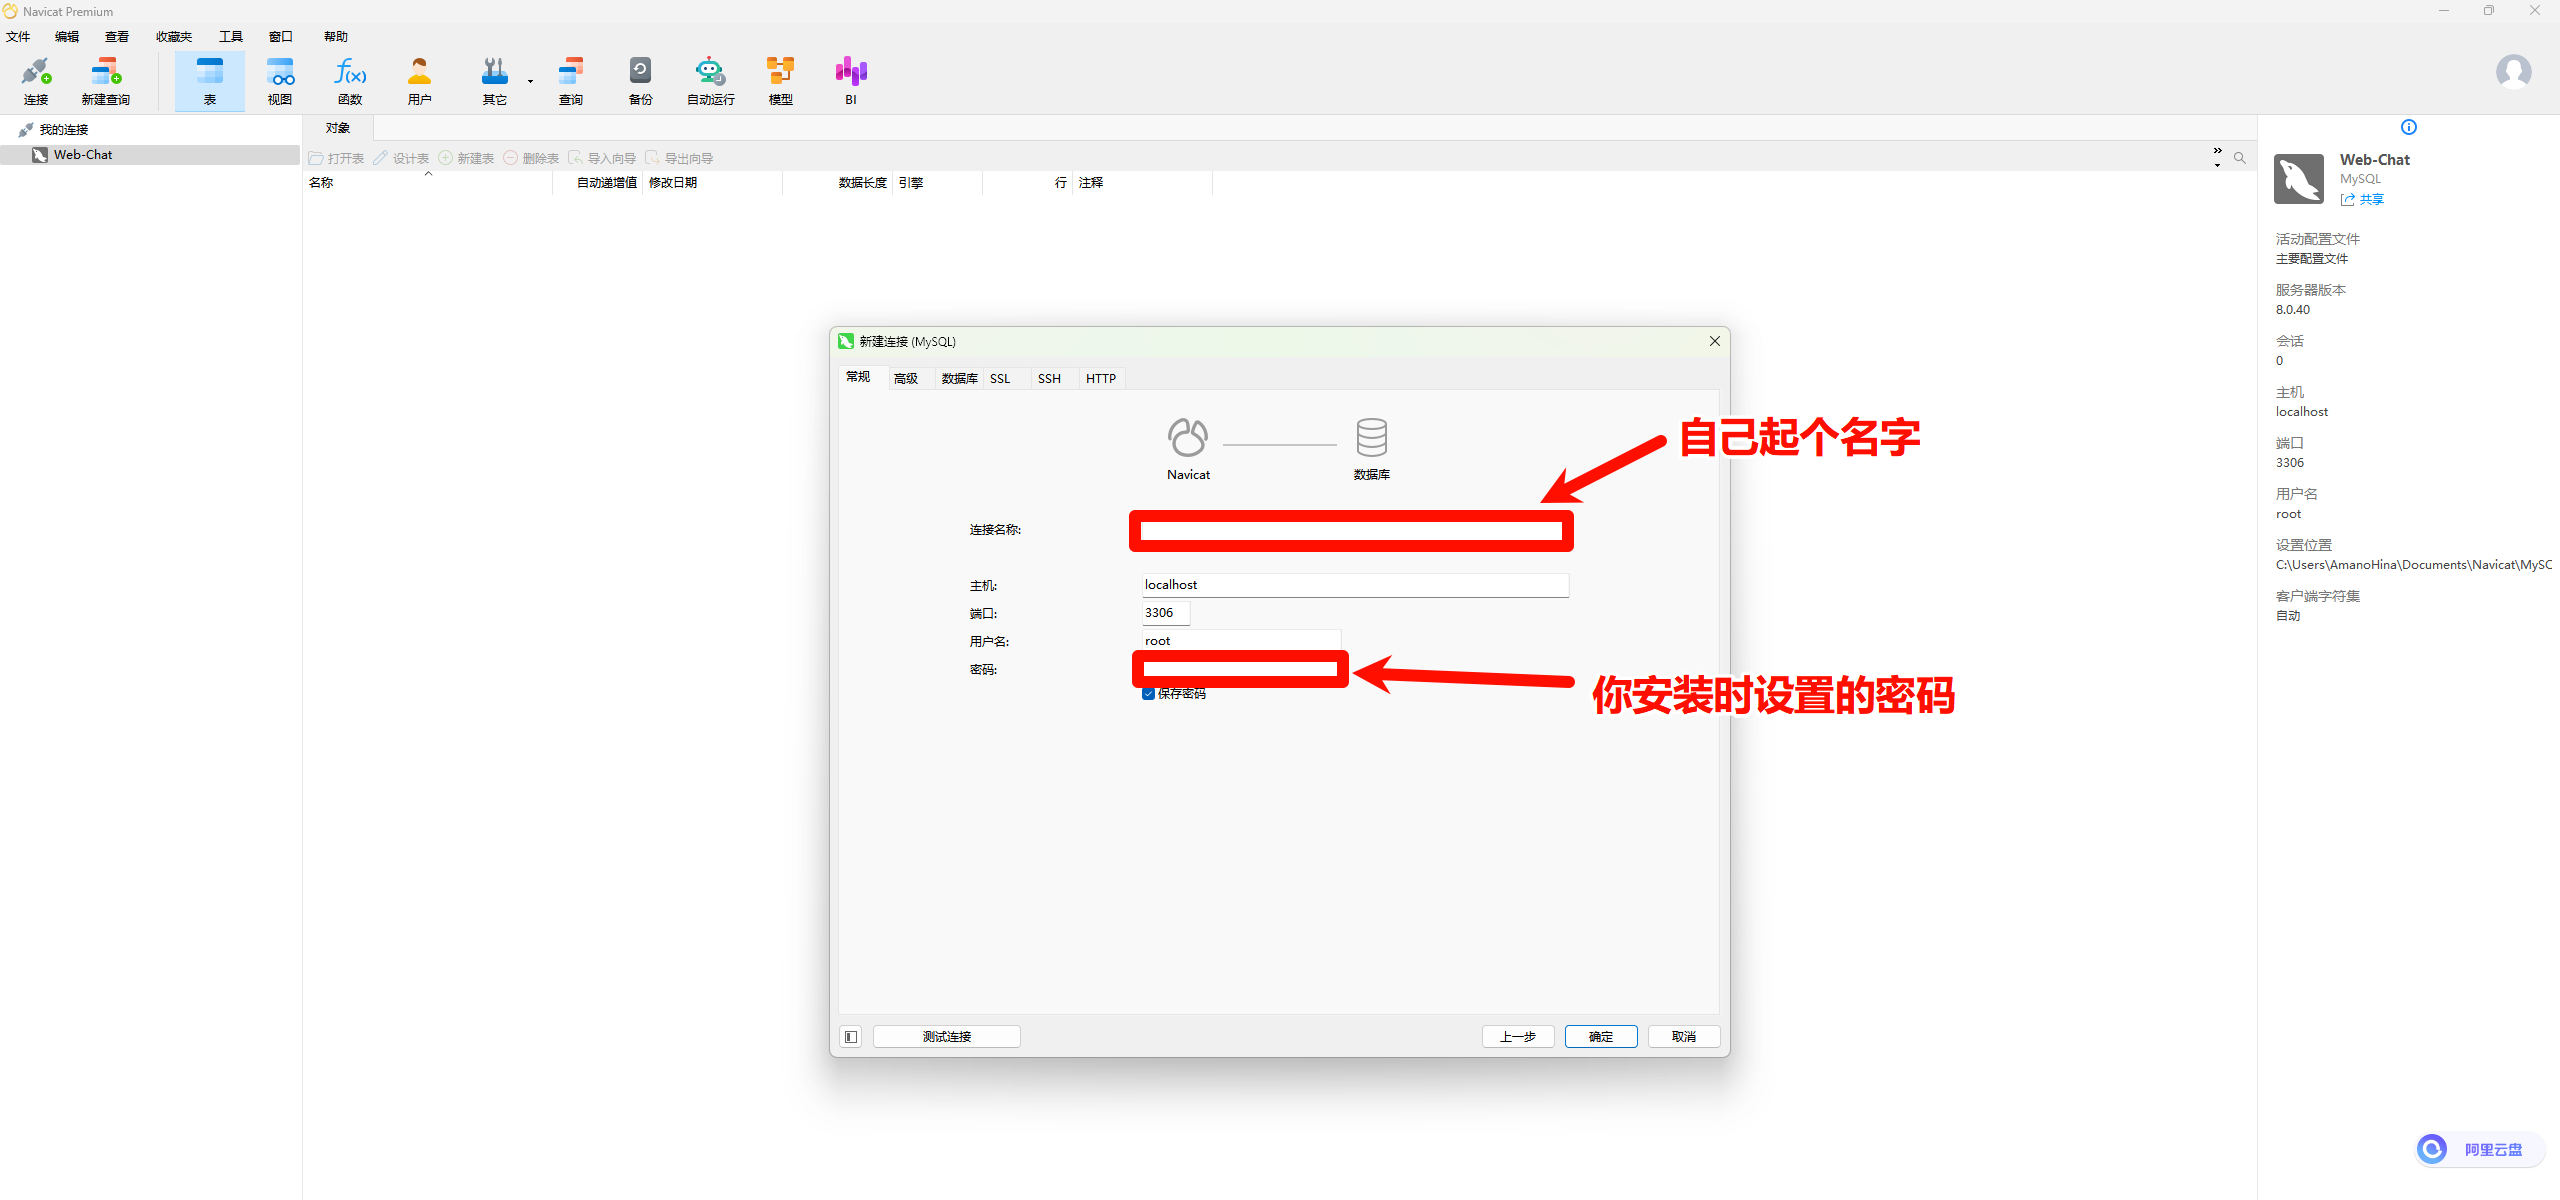Viewport: 2560px width, 1200px height.
Task: Sort by the 修改日期 column header
Action: coord(712,183)
